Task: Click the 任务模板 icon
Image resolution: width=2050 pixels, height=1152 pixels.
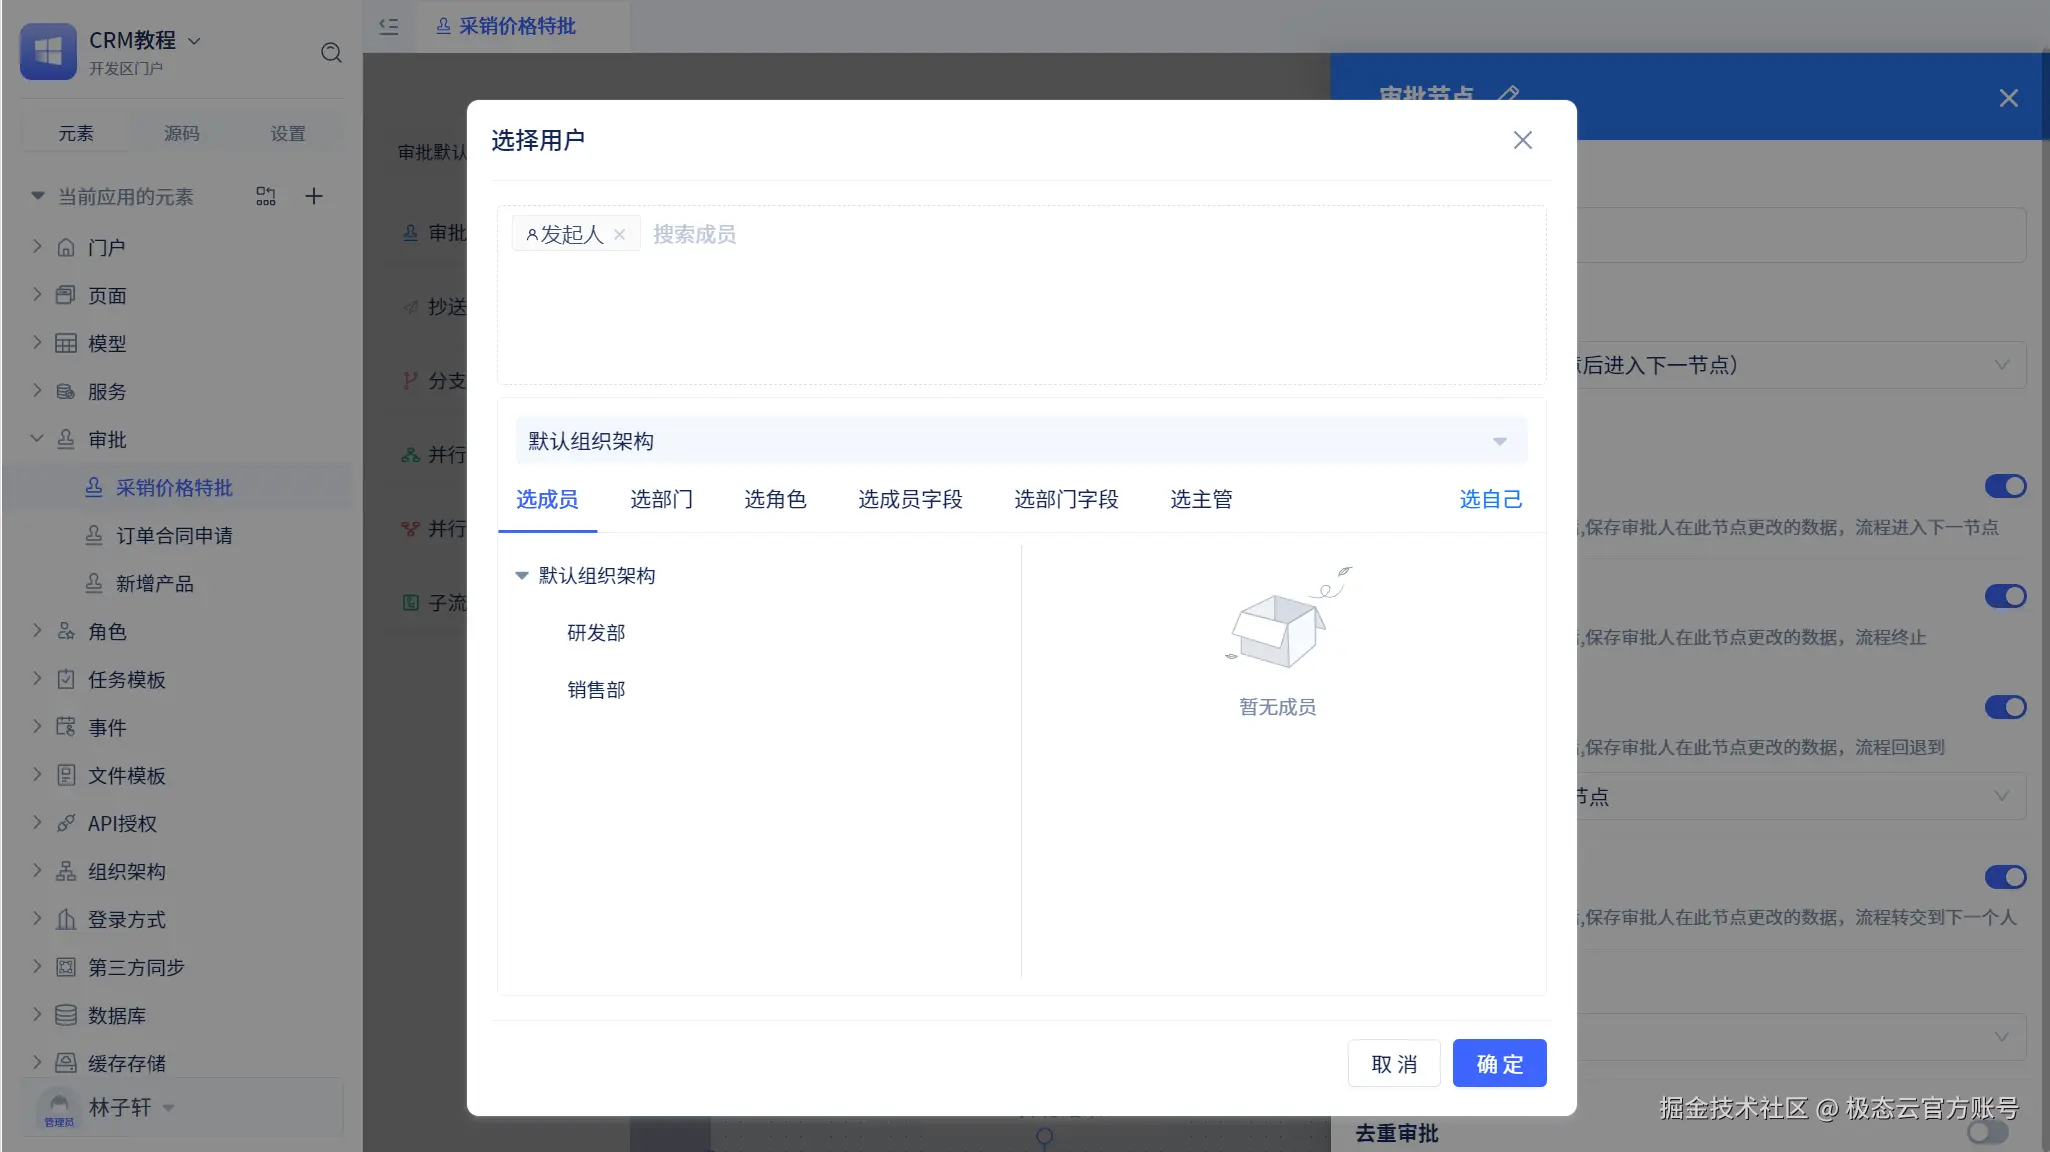Action: (65, 679)
